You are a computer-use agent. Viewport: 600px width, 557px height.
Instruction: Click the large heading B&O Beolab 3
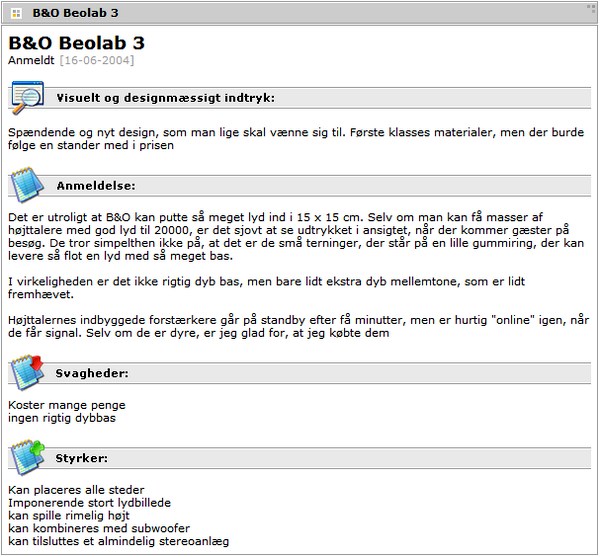click(77, 42)
